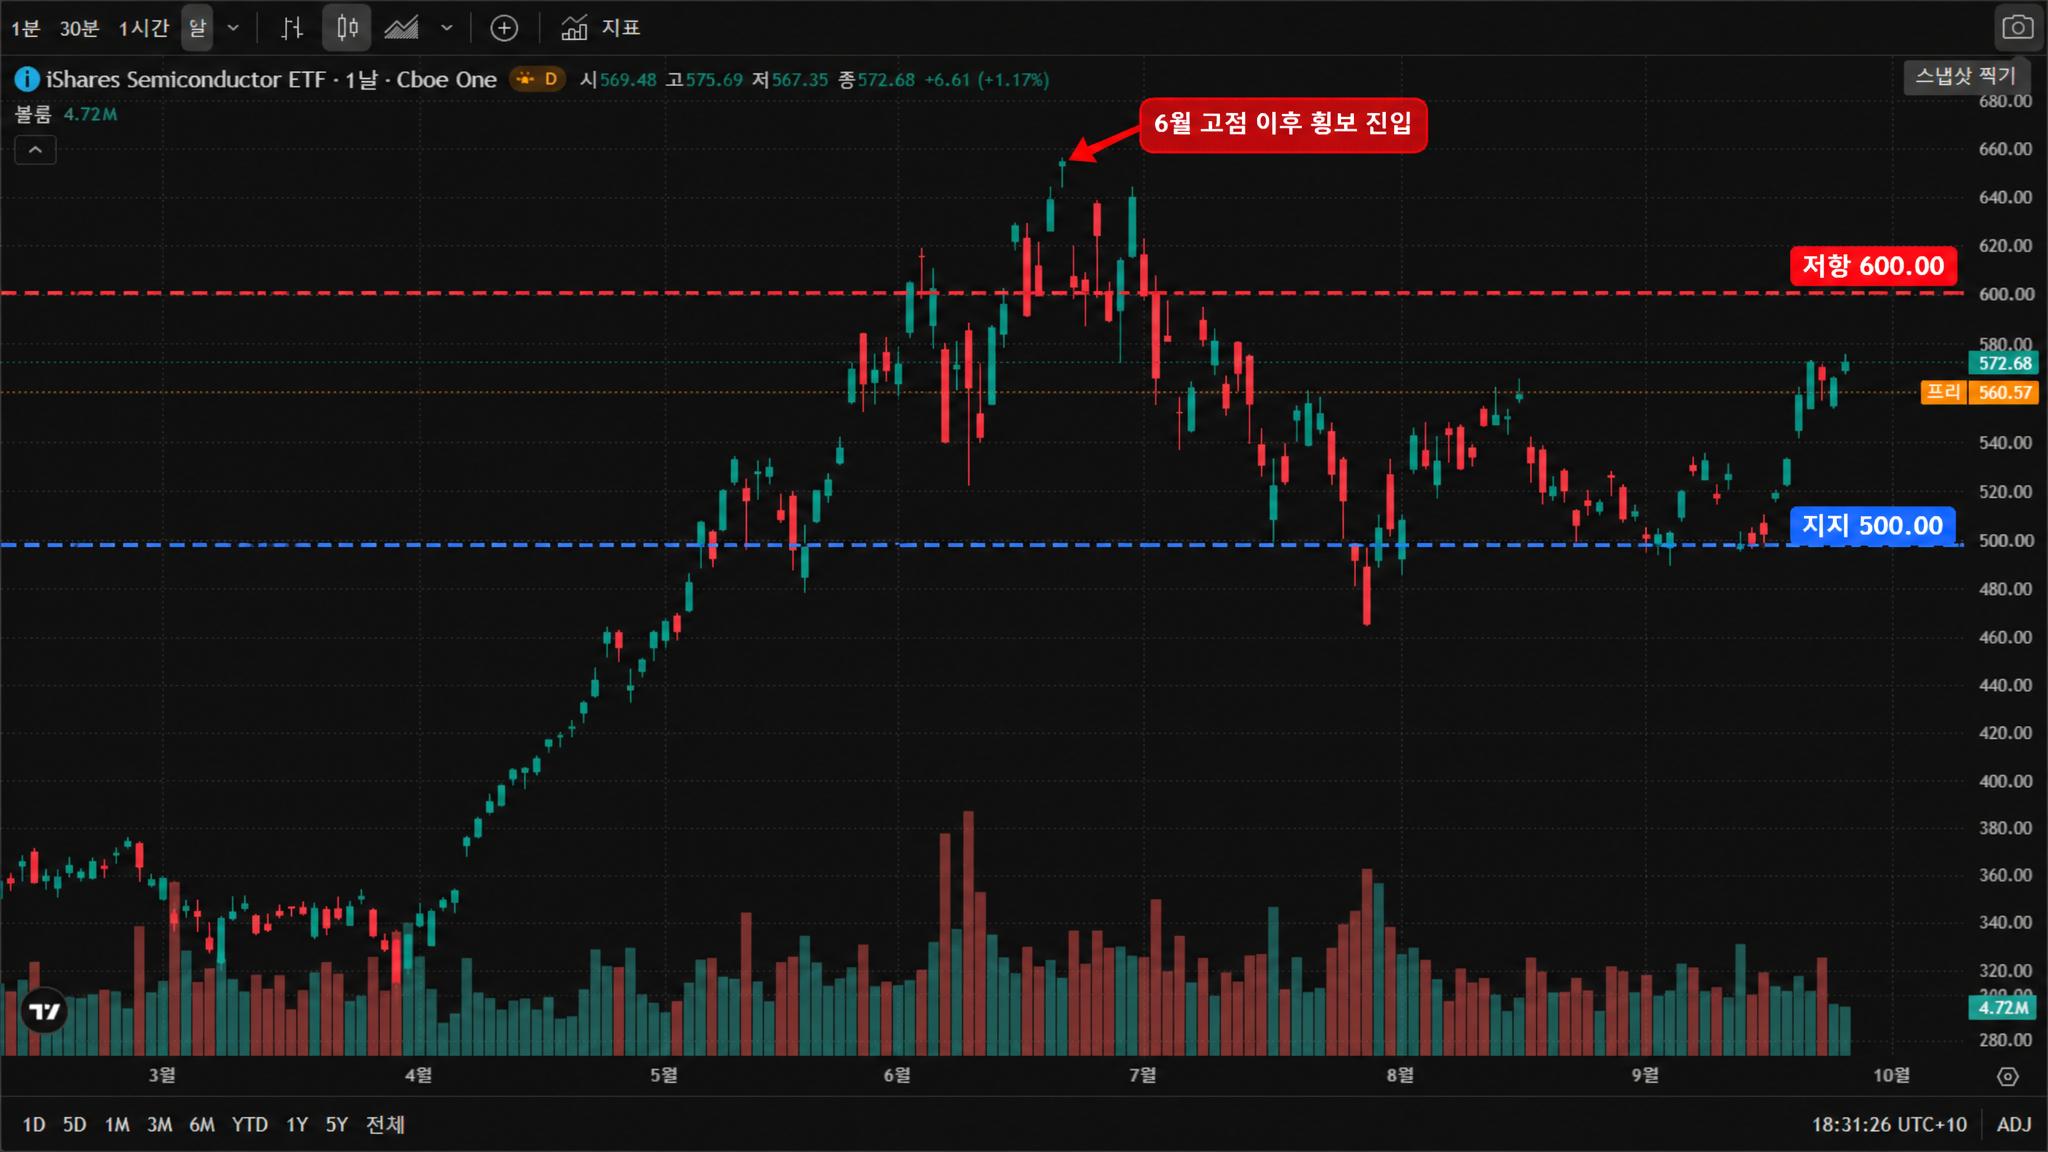Toggle the ADJ adjustment button

pyautogui.click(x=2014, y=1124)
